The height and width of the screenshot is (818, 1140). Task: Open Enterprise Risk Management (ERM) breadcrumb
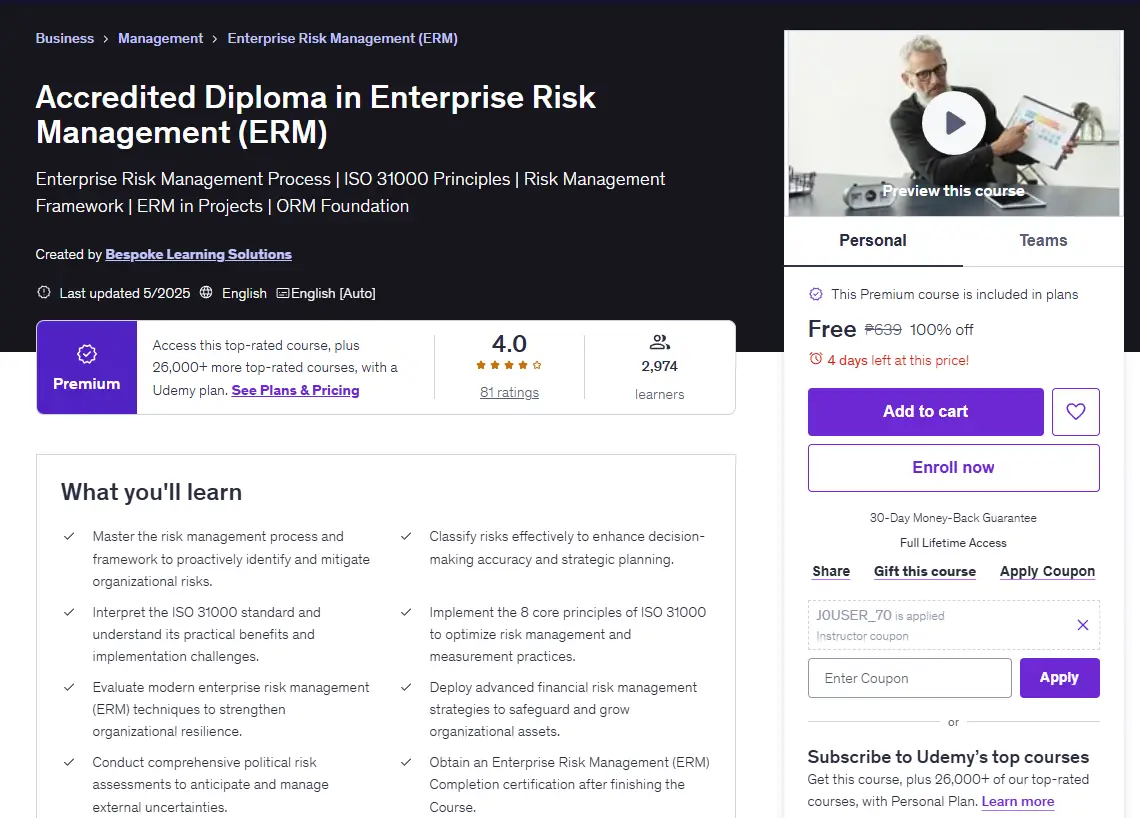[342, 39]
